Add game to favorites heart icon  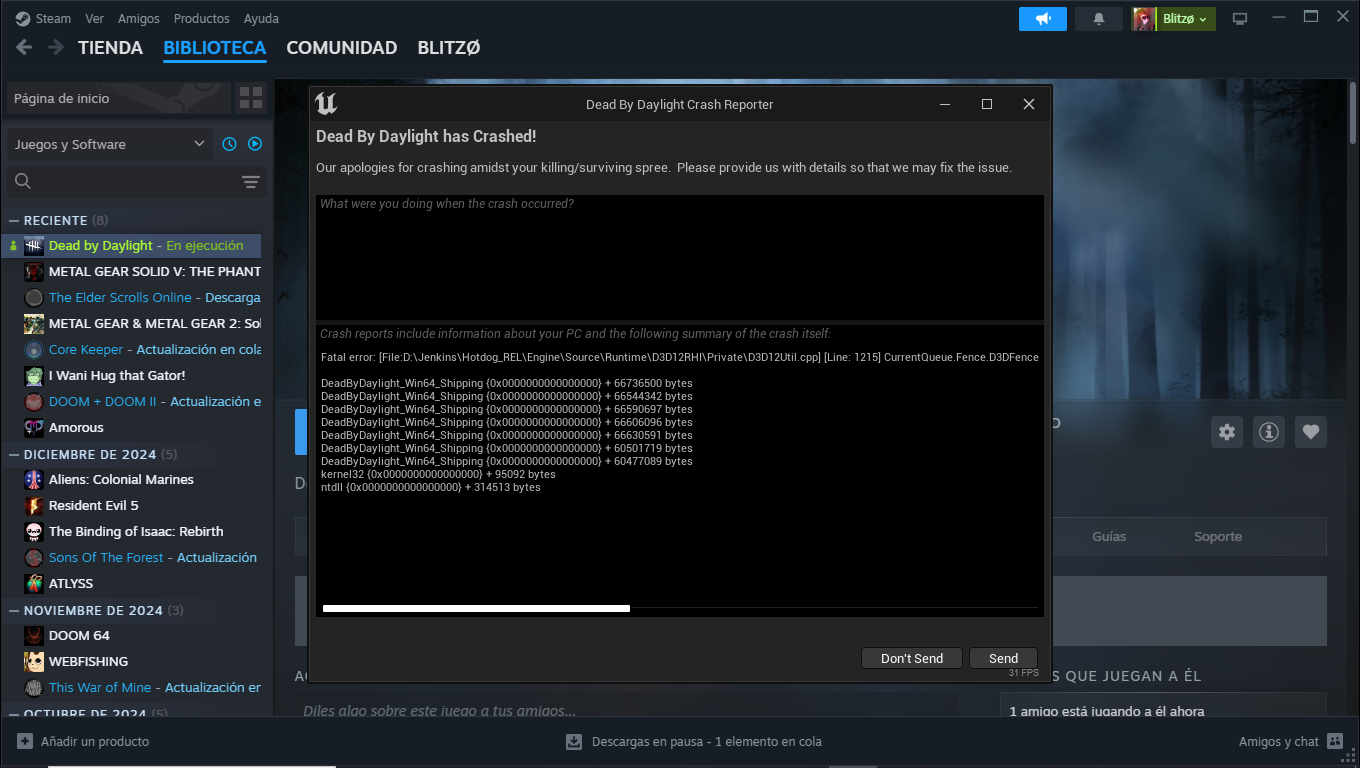(1311, 432)
